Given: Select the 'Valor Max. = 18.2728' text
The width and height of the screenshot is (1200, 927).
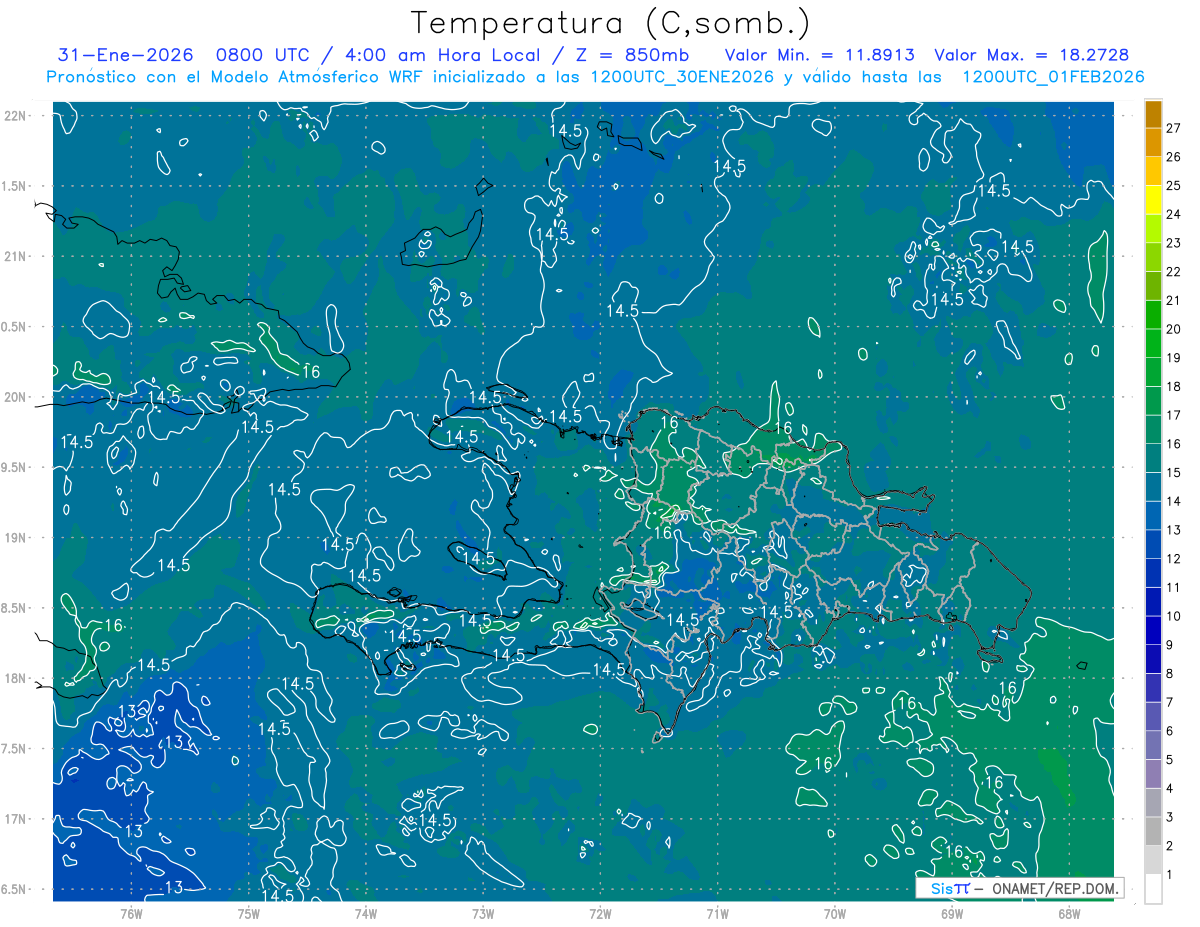Looking at the screenshot, I should (1032, 56).
